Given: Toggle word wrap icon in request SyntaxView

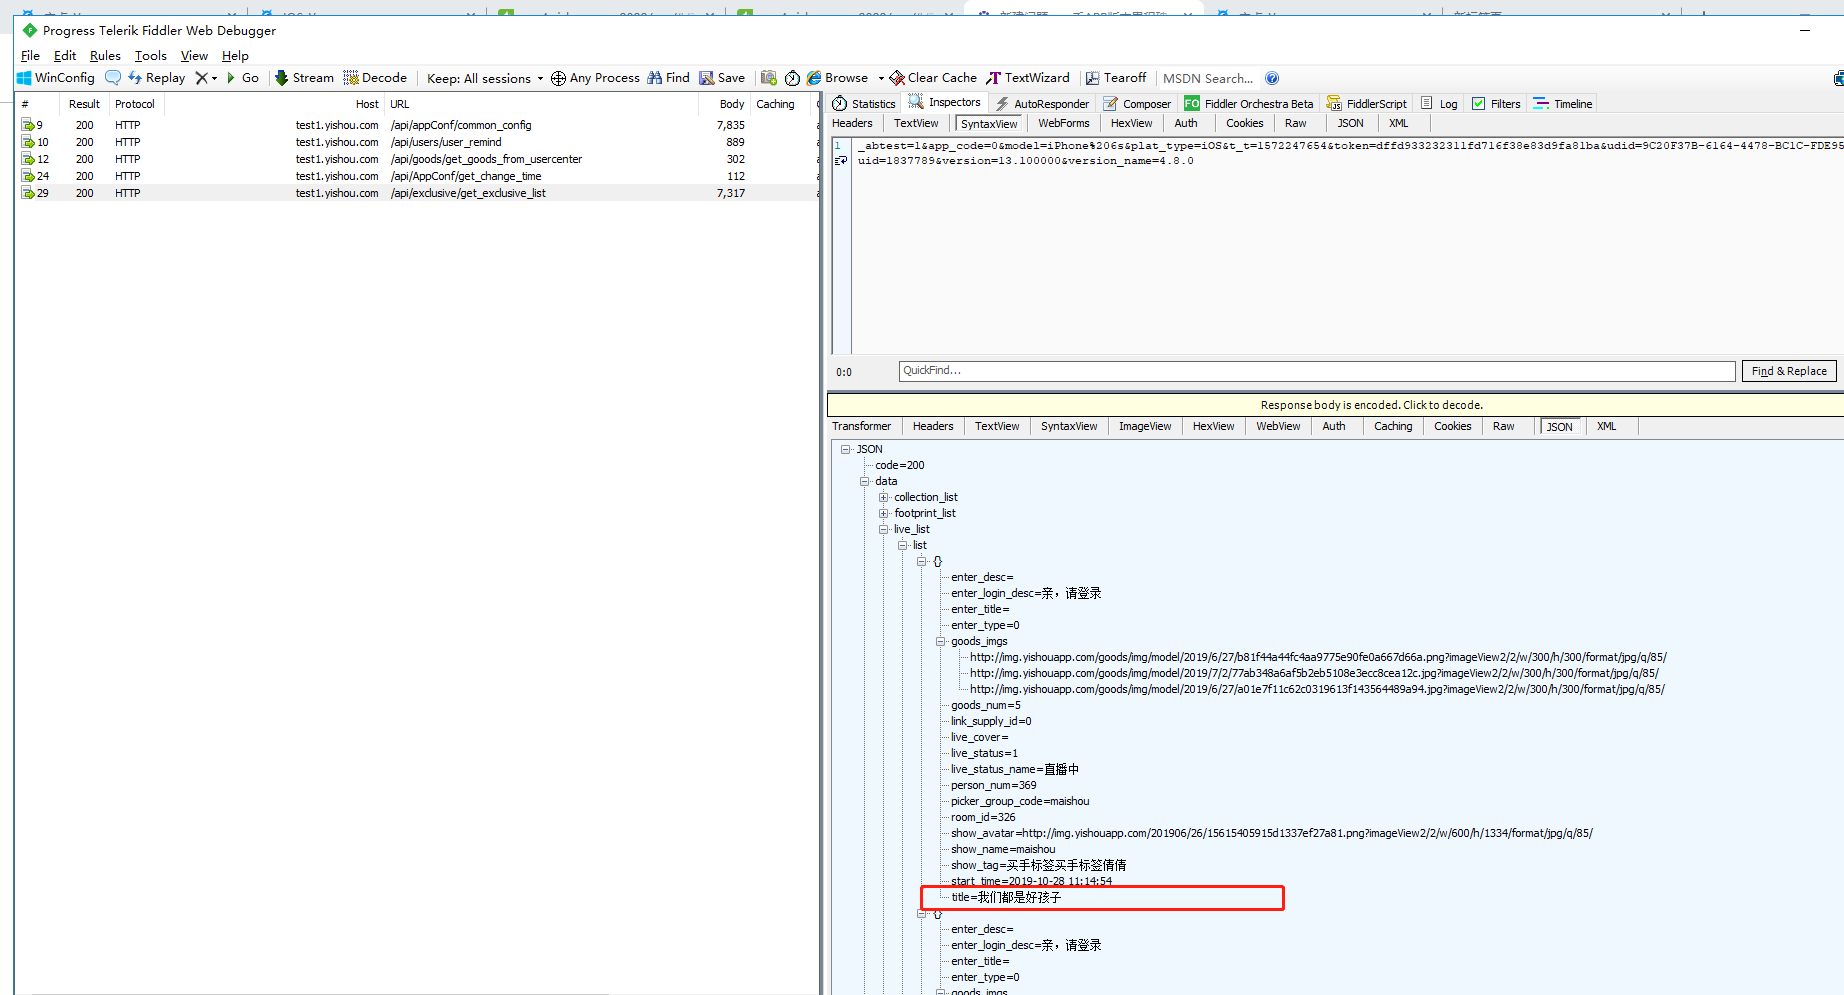Looking at the screenshot, I should pyautogui.click(x=840, y=160).
